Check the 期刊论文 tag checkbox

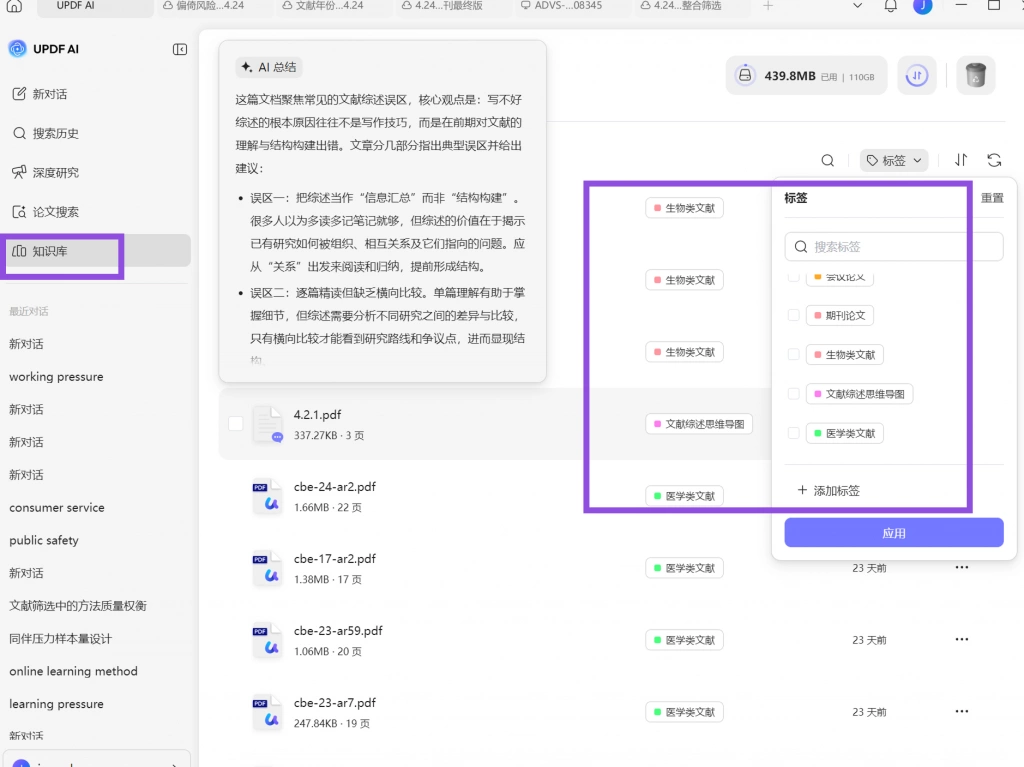coord(793,316)
